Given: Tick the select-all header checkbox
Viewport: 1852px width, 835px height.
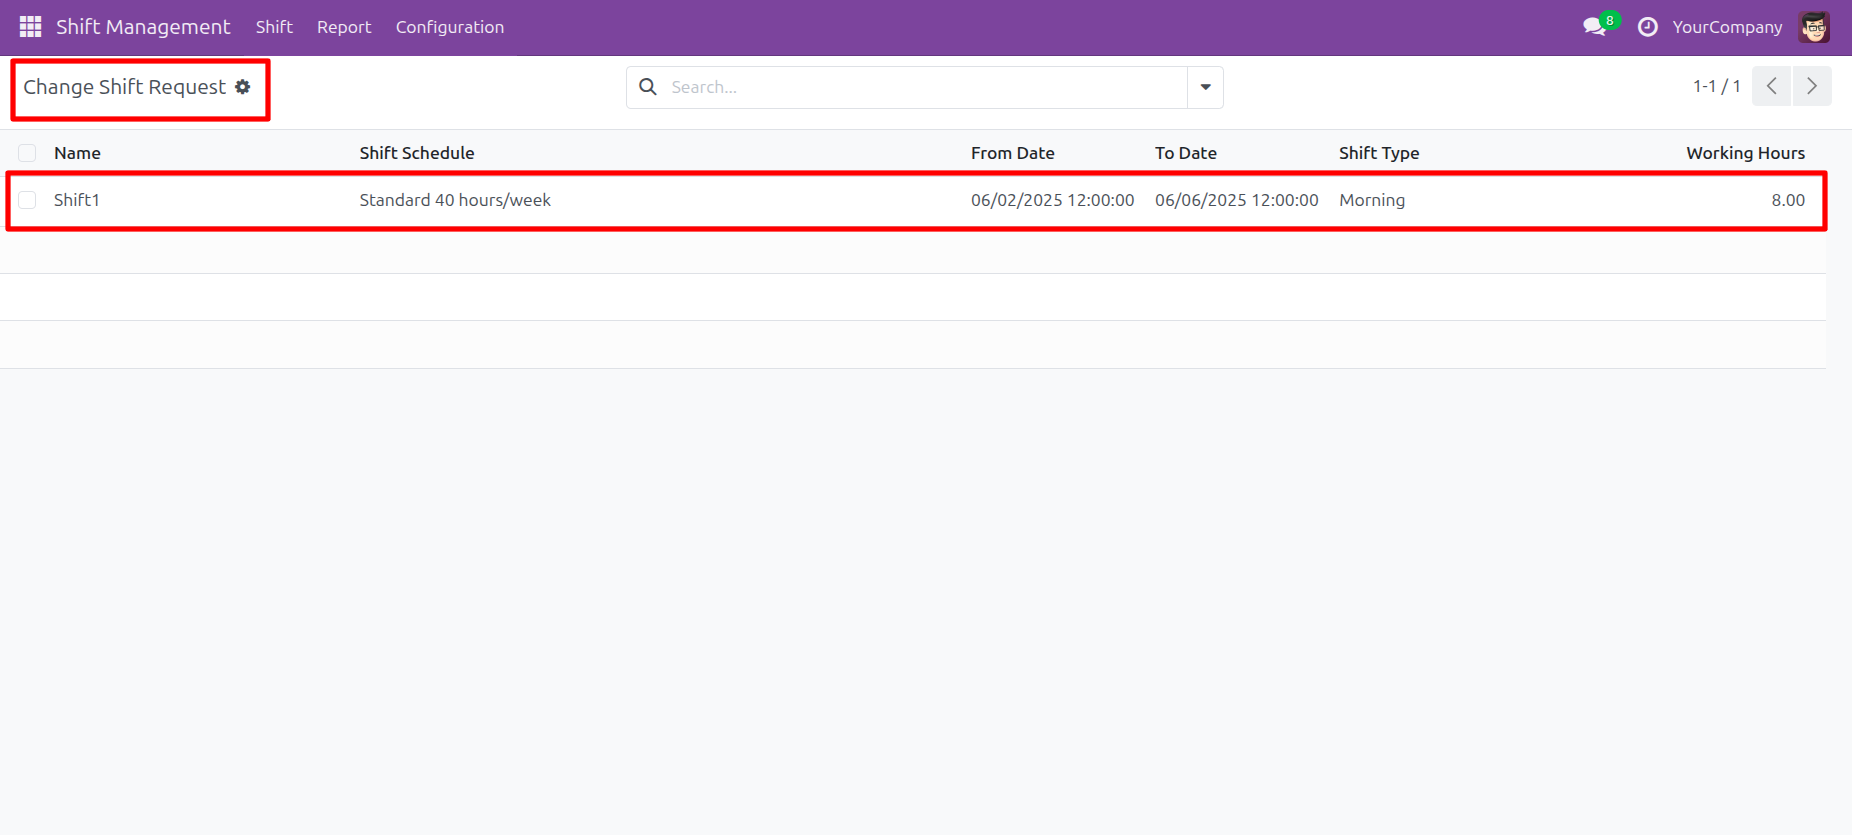Looking at the screenshot, I should click(x=27, y=153).
